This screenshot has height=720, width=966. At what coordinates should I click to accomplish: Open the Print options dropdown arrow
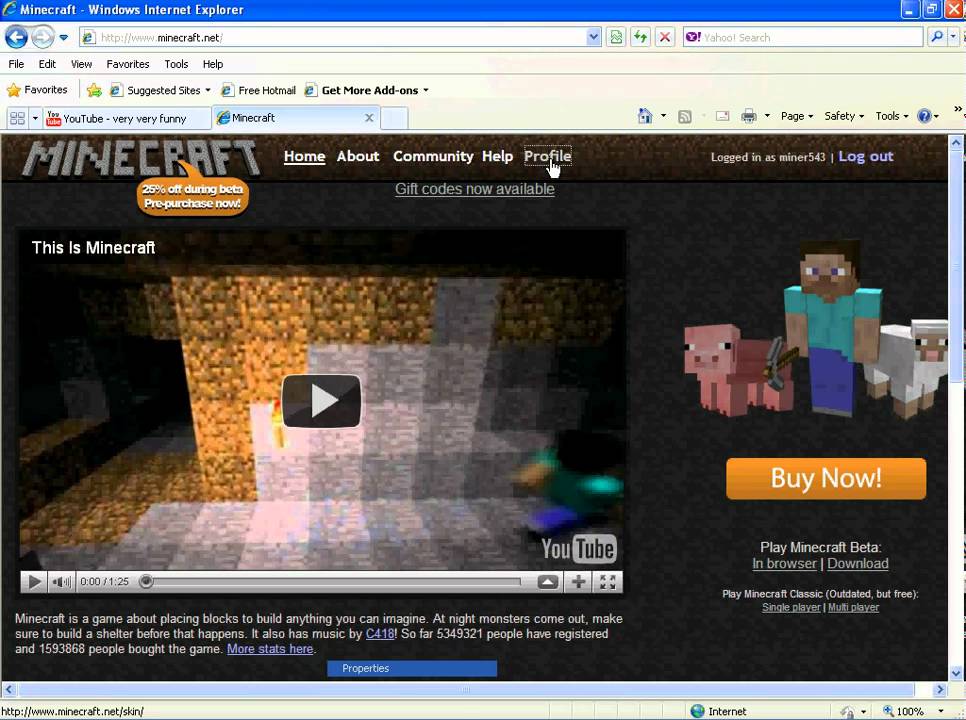pos(767,116)
